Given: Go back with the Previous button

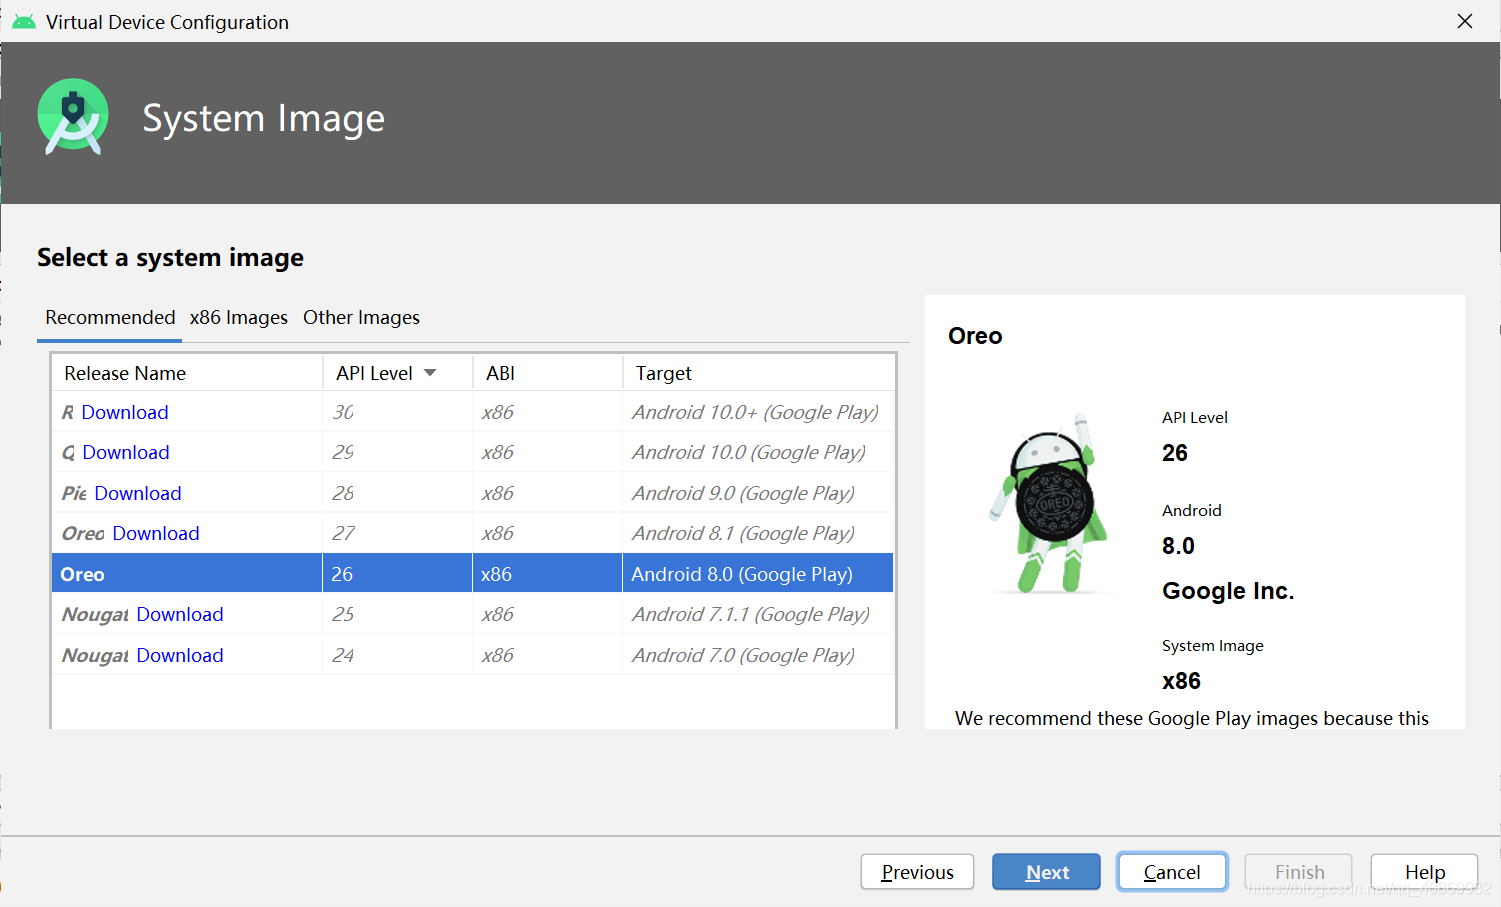Looking at the screenshot, I should pos(917,872).
